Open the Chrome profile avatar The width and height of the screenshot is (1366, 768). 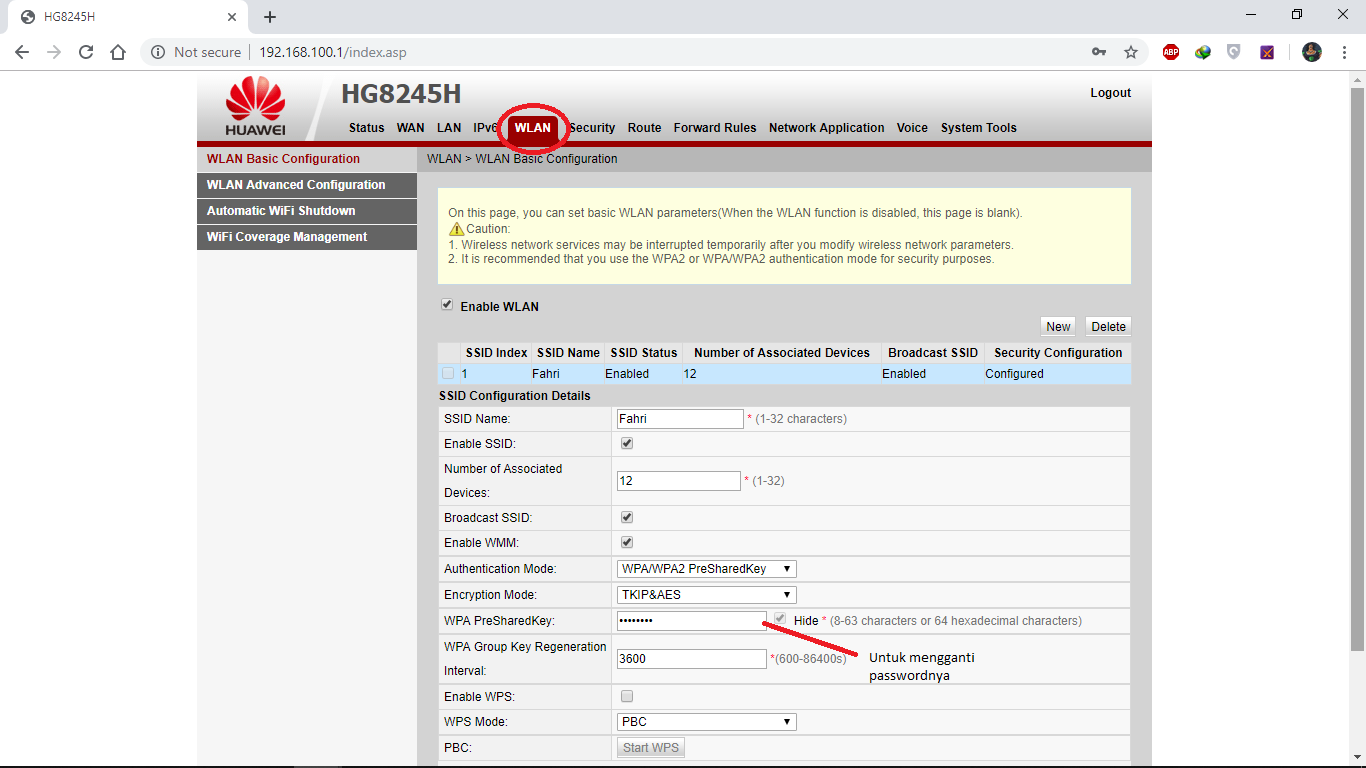point(1312,52)
